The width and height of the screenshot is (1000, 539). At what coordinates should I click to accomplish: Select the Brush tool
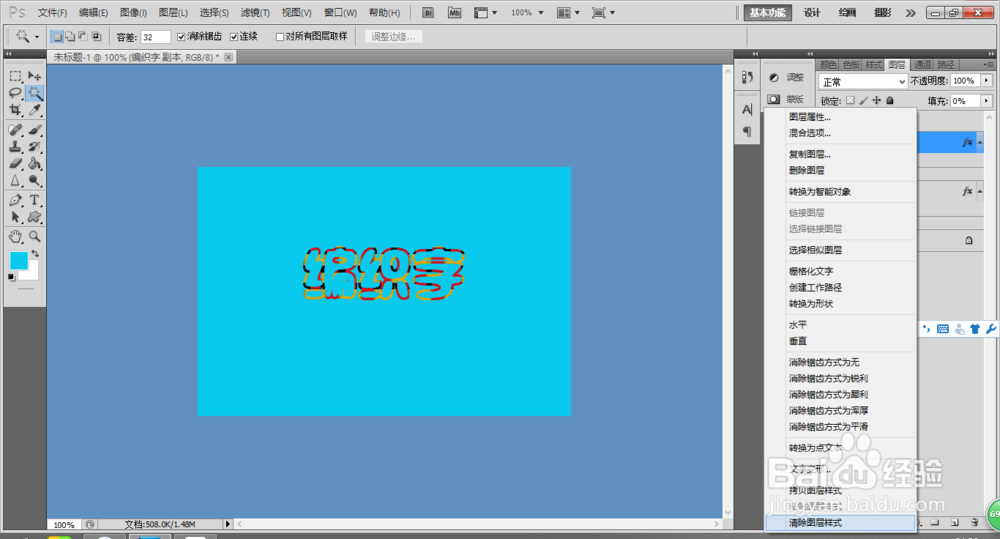[x=34, y=130]
